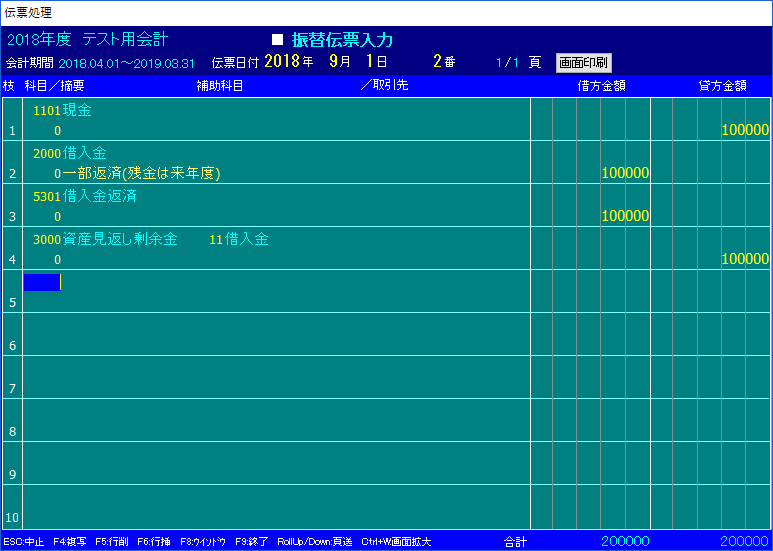Viewport: 773px width, 551px height.
Task: Click the 科目/摘要 column header
Action: point(54,86)
